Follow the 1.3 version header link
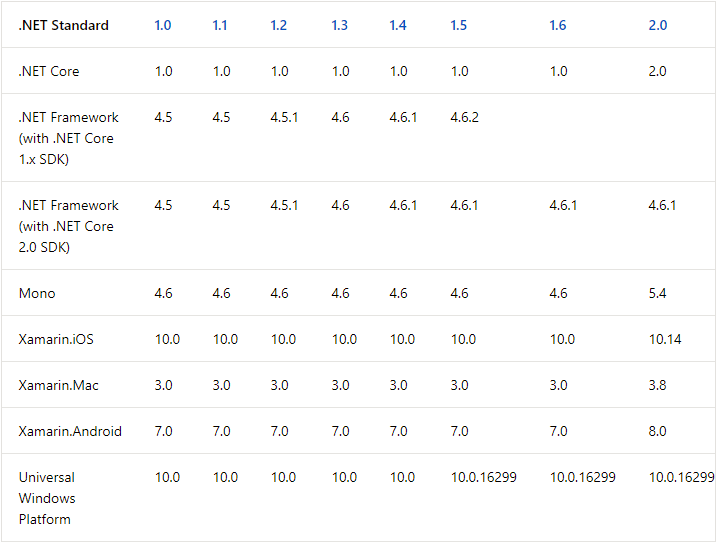This screenshot has width=716, height=542. click(x=339, y=25)
